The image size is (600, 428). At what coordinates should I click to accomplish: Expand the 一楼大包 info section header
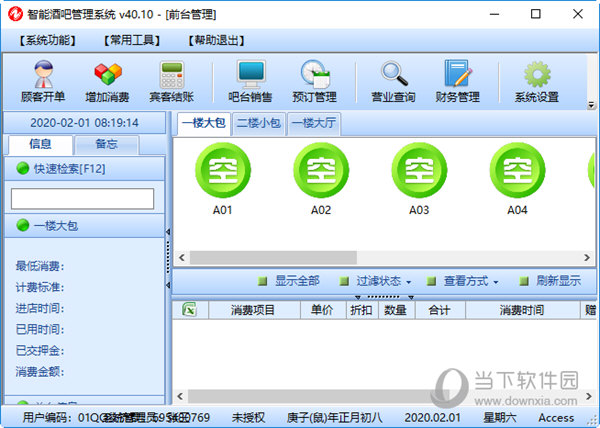pyautogui.click(x=85, y=226)
